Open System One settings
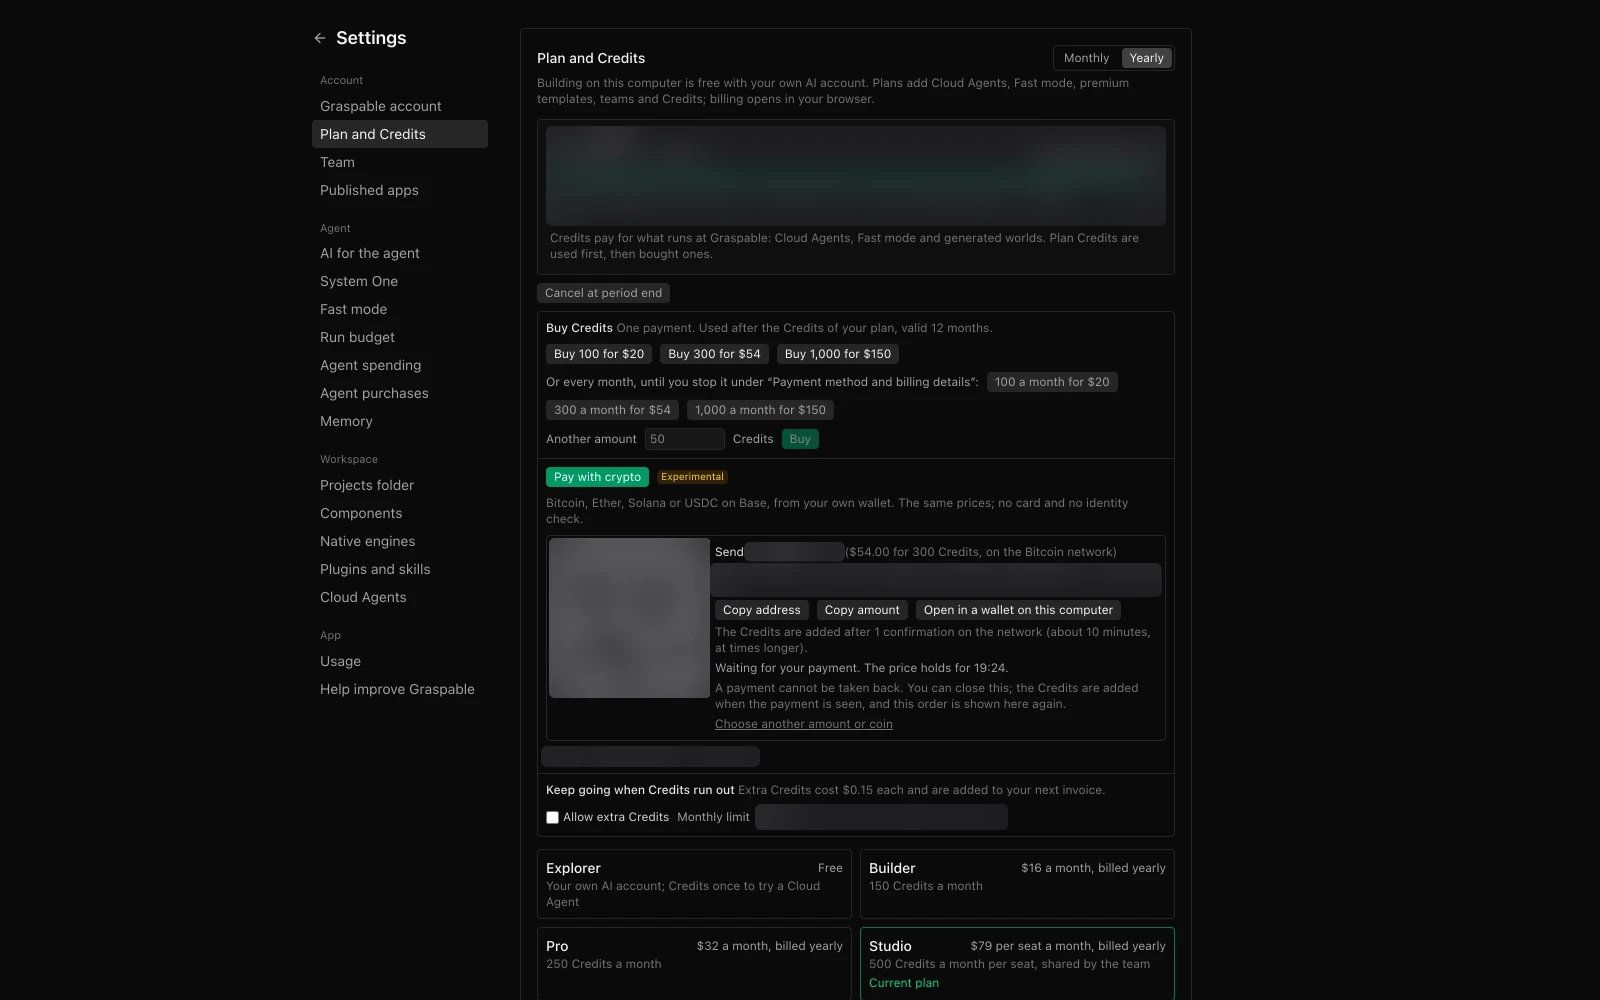 400,281
